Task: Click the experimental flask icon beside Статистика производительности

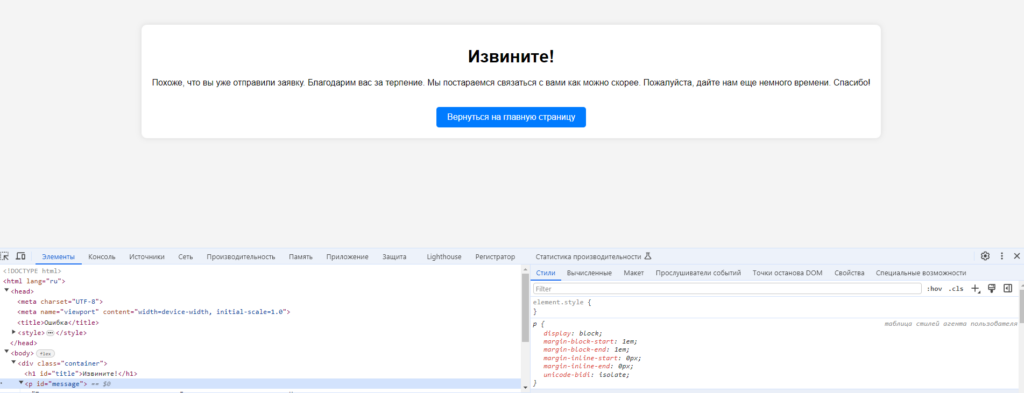Action: click(648, 257)
